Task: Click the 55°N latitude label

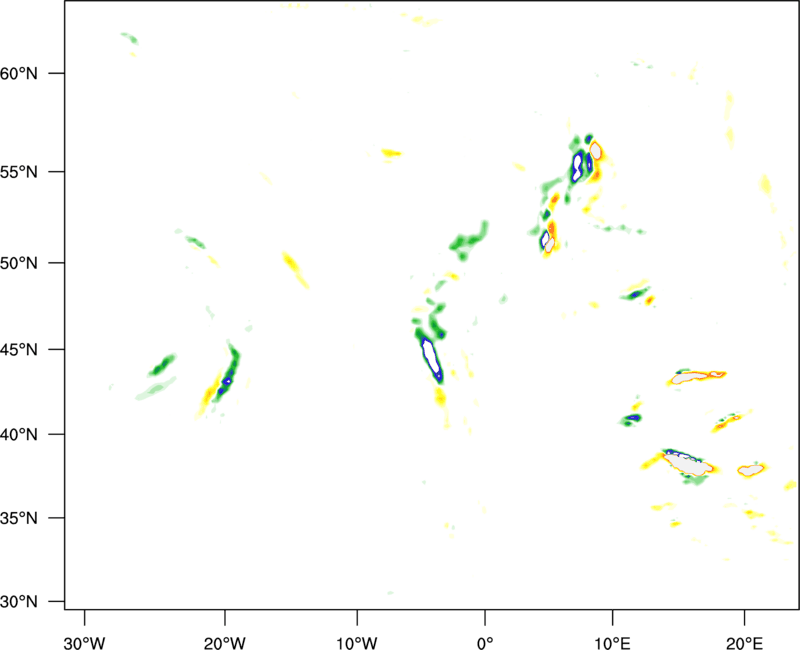Action: (19, 172)
